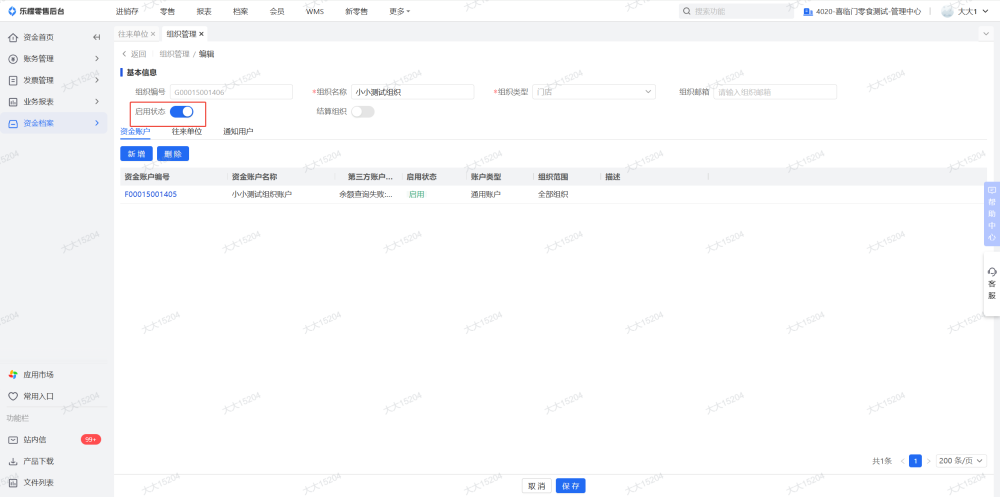Click the 业务报表 chart icon
Image resolution: width=1000 pixels, height=497 pixels.
click(x=13, y=102)
